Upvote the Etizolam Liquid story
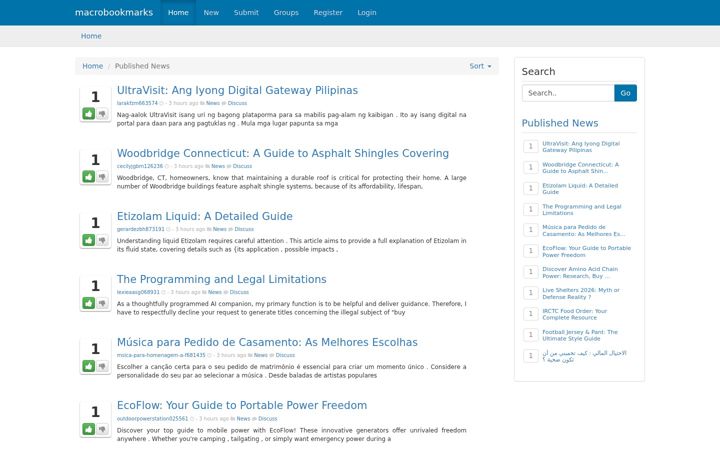The width and height of the screenshot is (720, 450). click(x=89, y=240)
